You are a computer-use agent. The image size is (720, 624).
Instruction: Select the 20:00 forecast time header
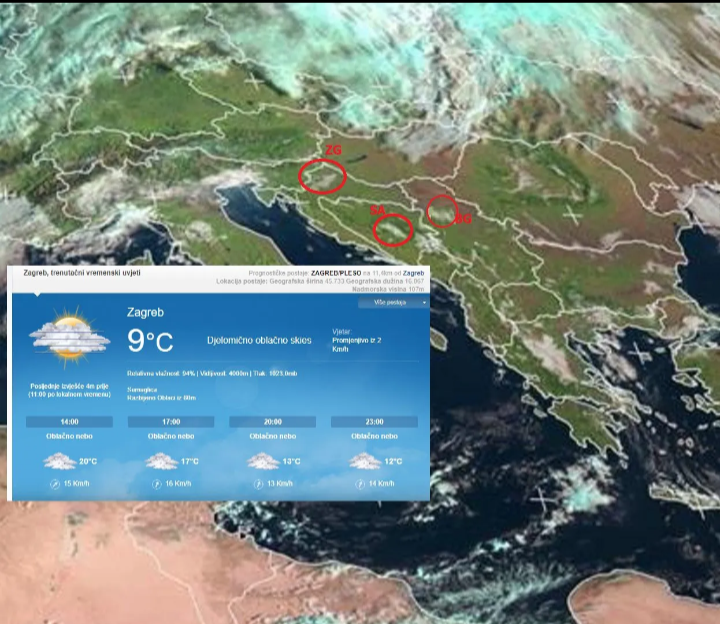[x=272, y=422]
